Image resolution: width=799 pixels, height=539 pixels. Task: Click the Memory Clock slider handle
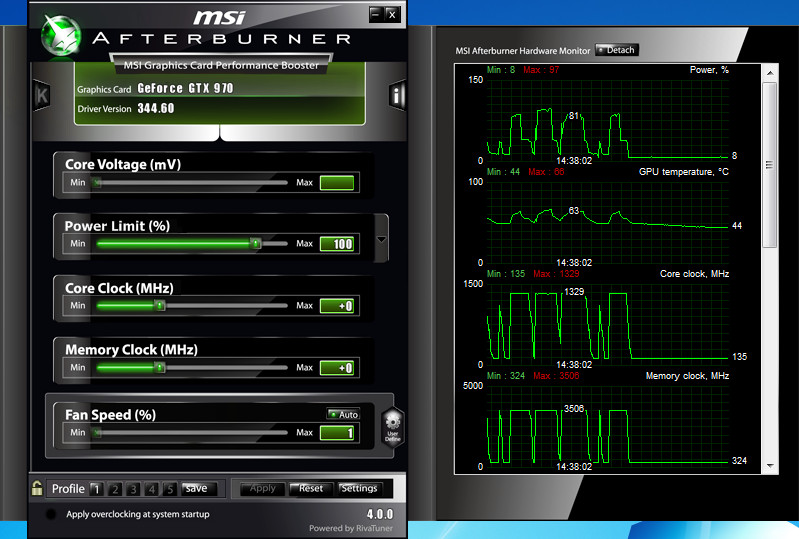[x=159, y=368]
